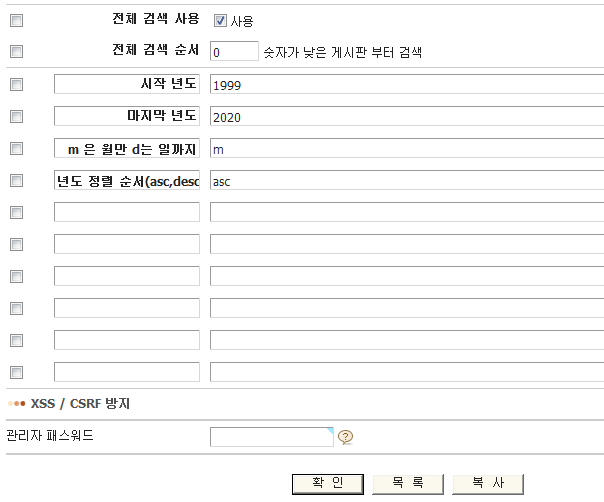The height and width of the screenshot is (502, 604).
Task: Click the help icon beside admin password
Action: [346, 436]
